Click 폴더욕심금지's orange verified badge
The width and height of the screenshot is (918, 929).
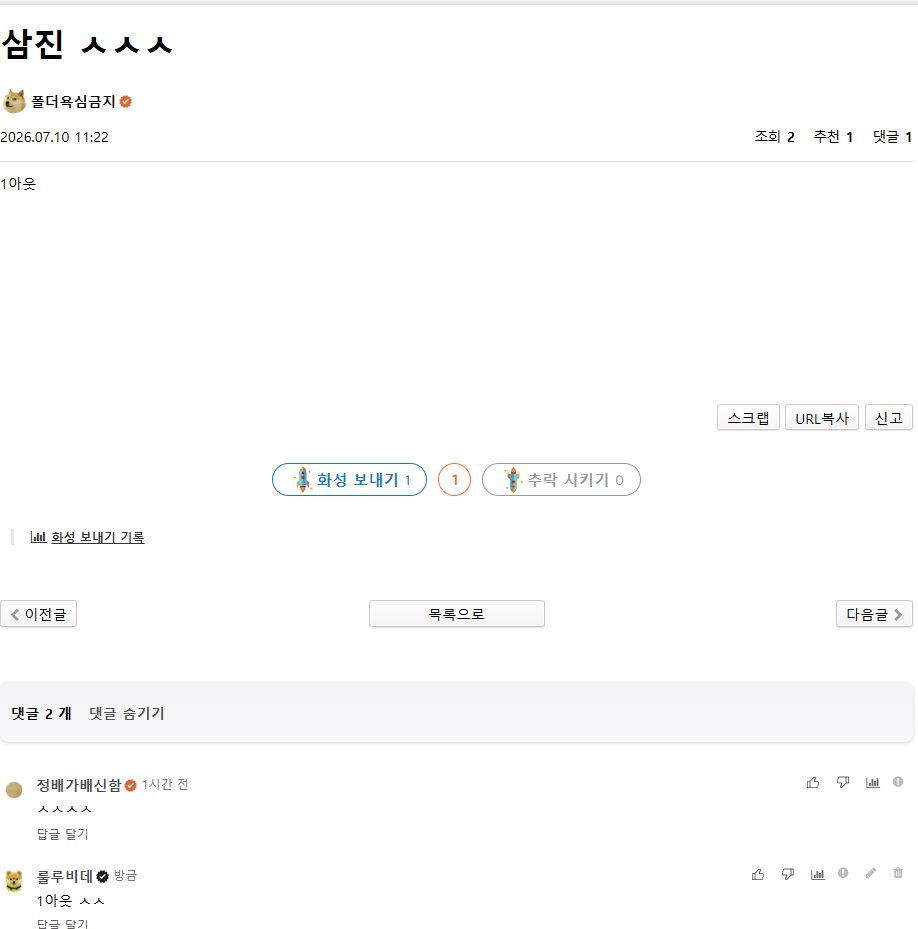coord(126,102)
